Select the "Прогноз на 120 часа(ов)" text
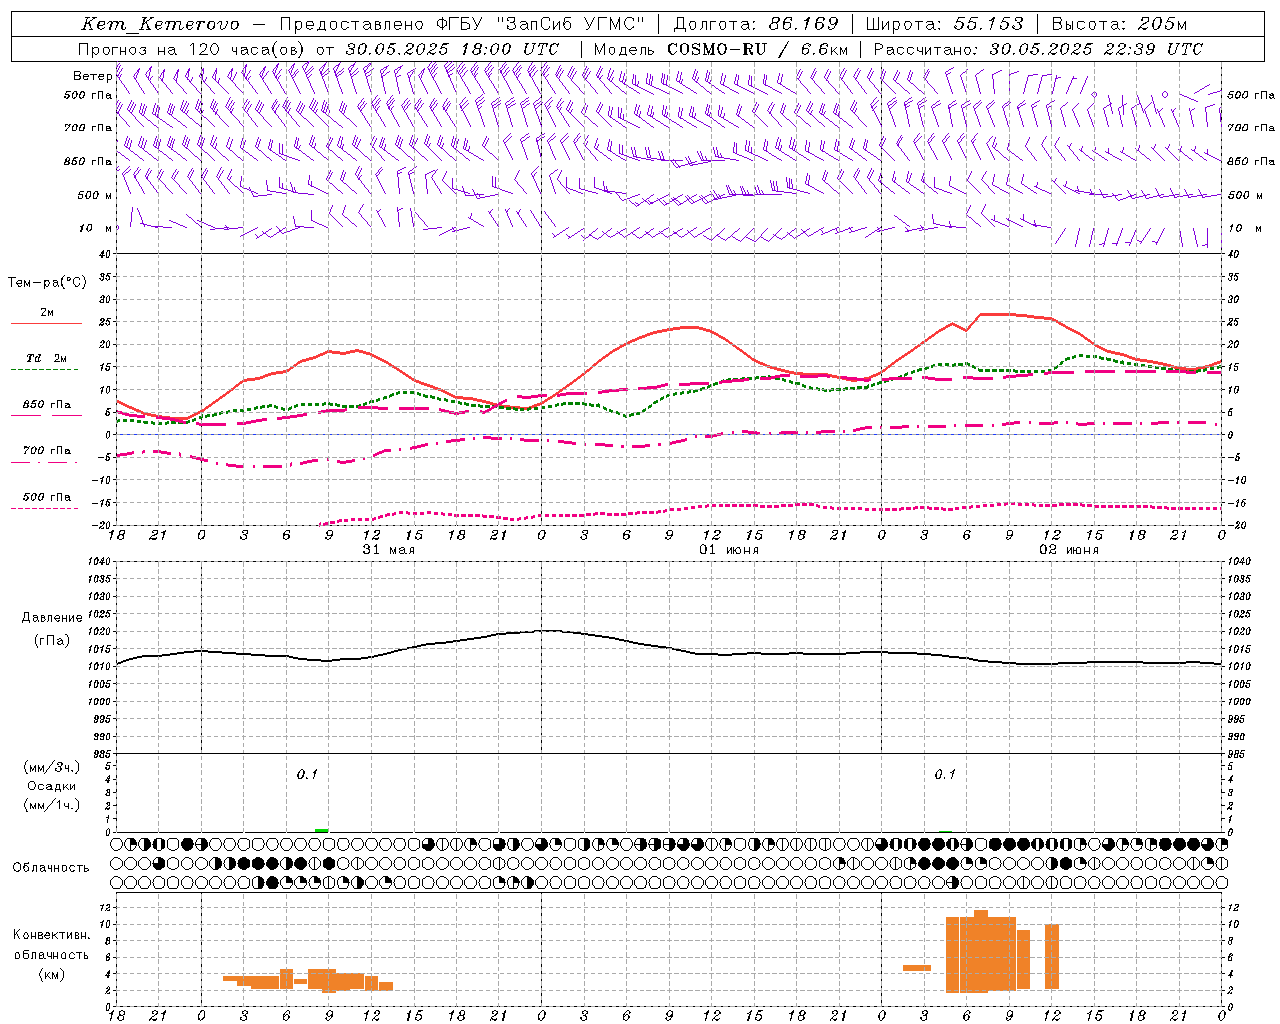 tap(193, 49)
